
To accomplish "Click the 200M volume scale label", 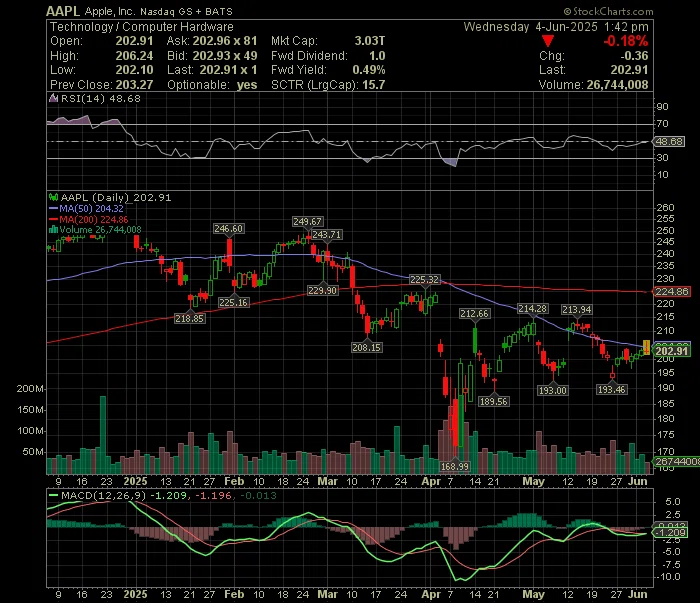I will (x=30, y=388).
